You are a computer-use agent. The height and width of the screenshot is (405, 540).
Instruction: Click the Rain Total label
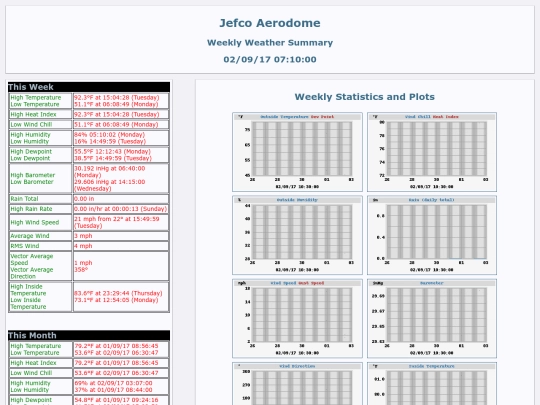24,199
